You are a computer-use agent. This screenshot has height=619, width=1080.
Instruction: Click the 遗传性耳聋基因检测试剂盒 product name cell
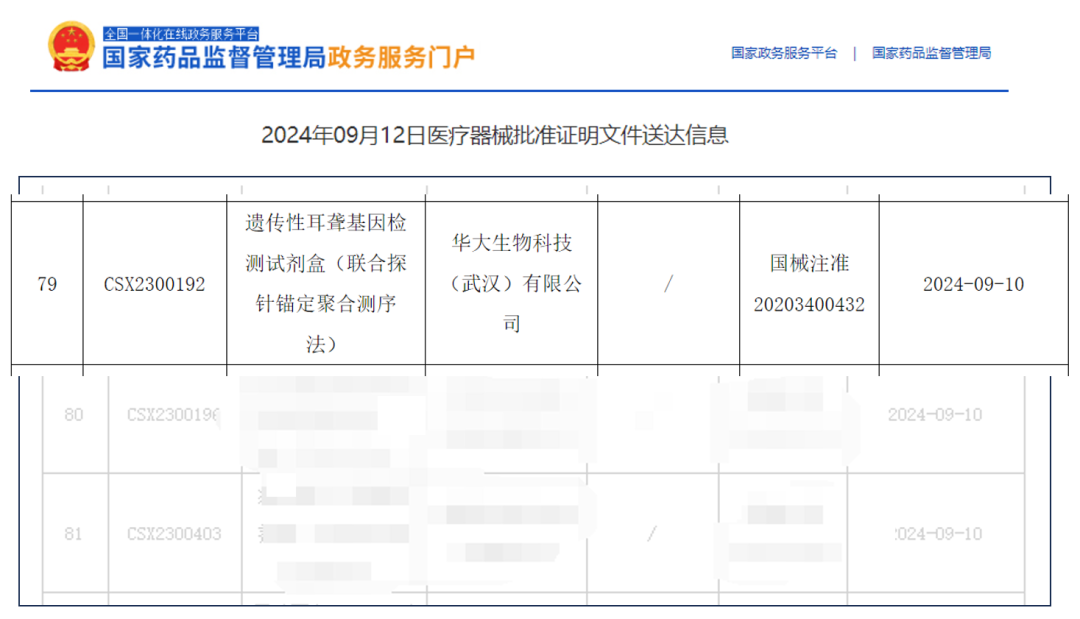pyautogui.click(x=326, y=283)
